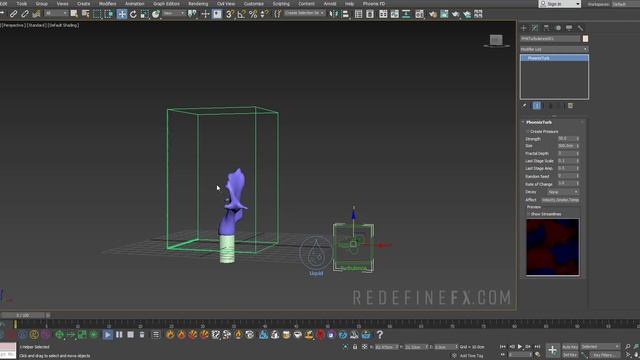Viewport: 640px width, 360px height.
Task: Click Configure Modifier Sets icon
Action: [x=570, y=106]
